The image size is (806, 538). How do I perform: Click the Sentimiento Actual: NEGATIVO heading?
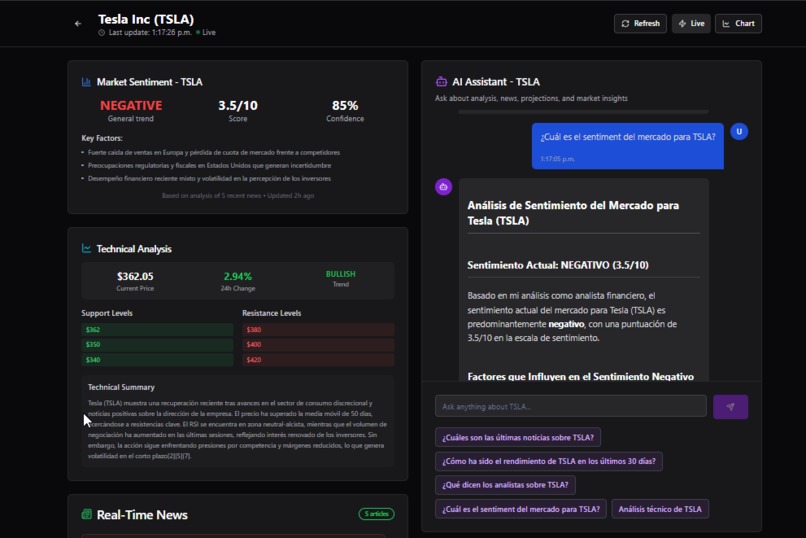click(558, 265)
